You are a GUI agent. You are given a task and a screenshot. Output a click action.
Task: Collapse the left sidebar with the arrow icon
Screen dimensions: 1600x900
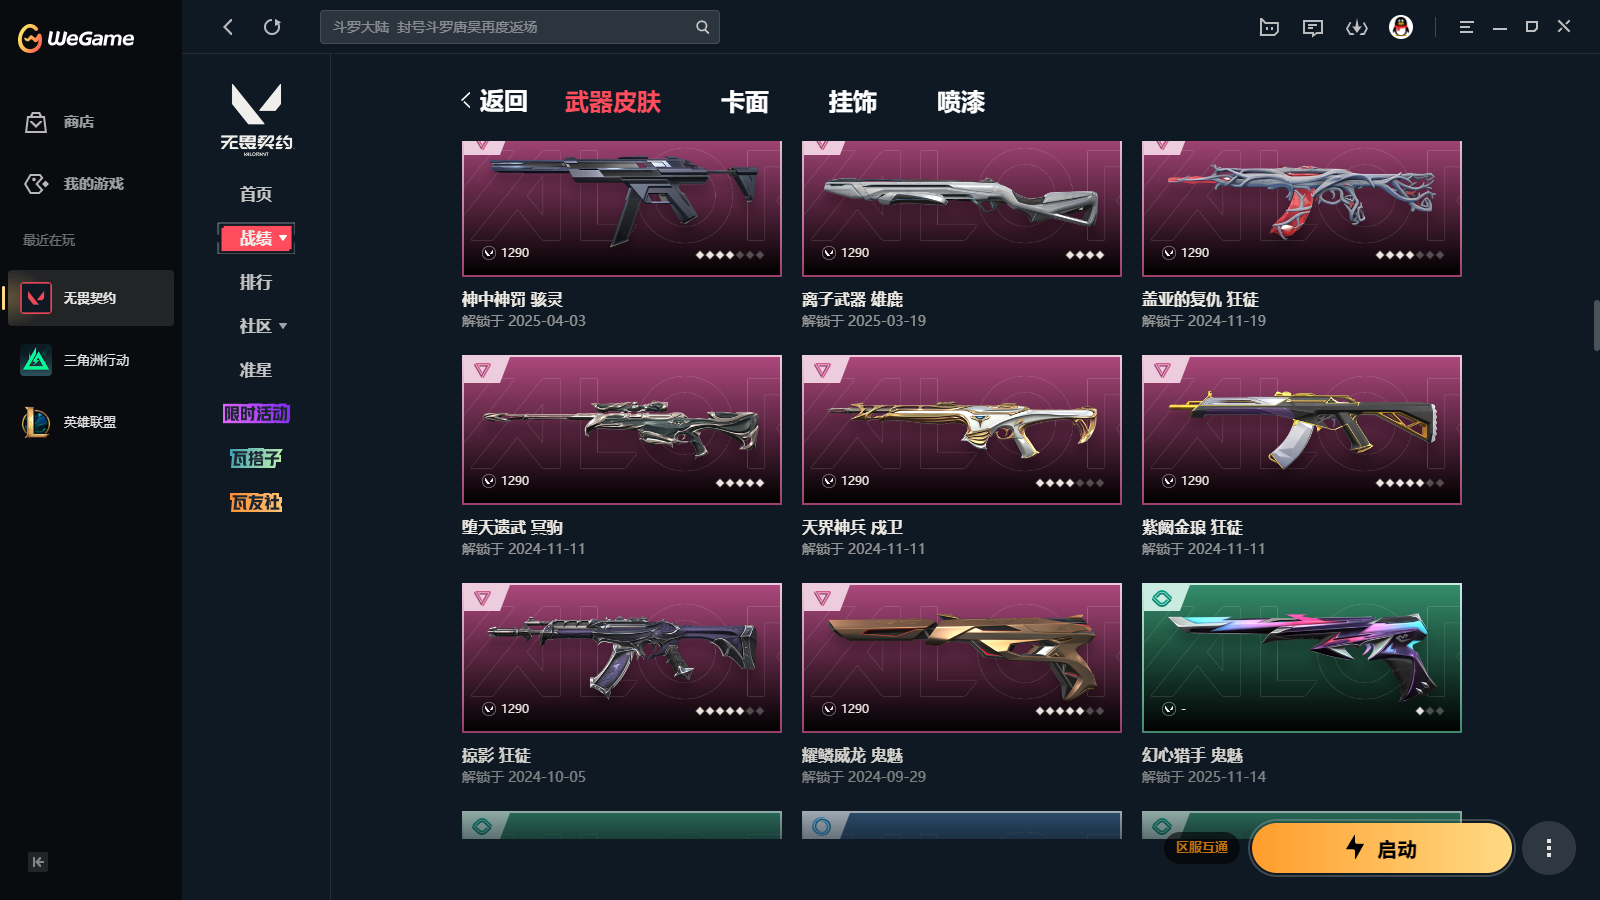point(38,862)
